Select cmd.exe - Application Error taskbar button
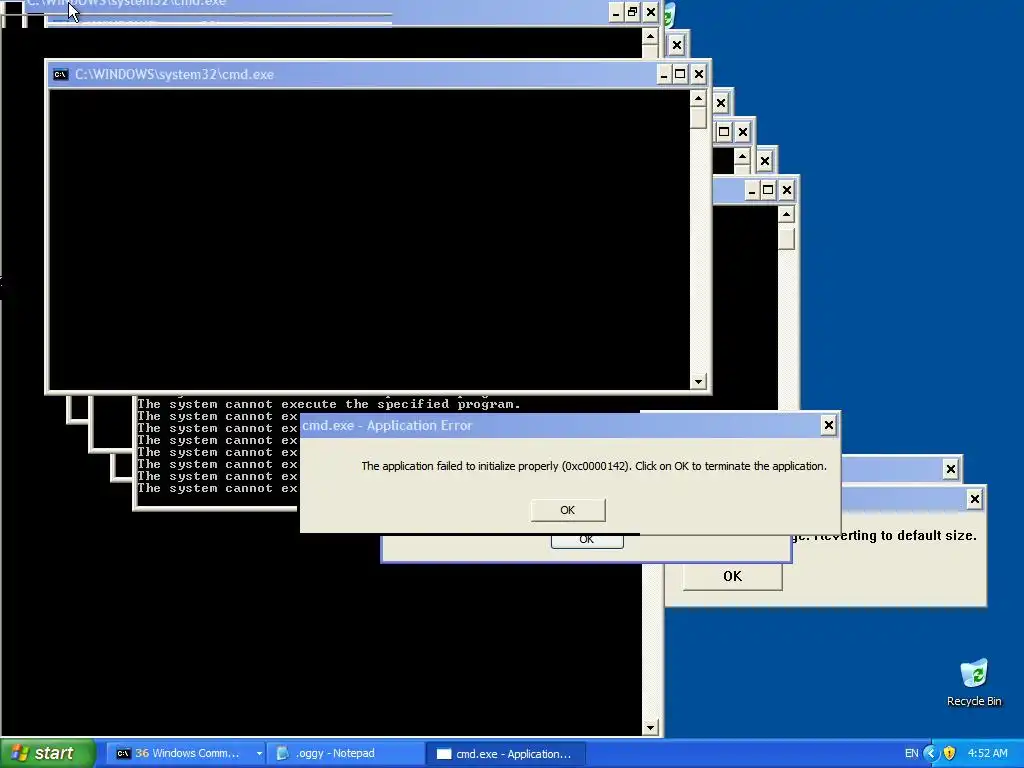The height and width of the screenshot is (768, 1024). 506,753
